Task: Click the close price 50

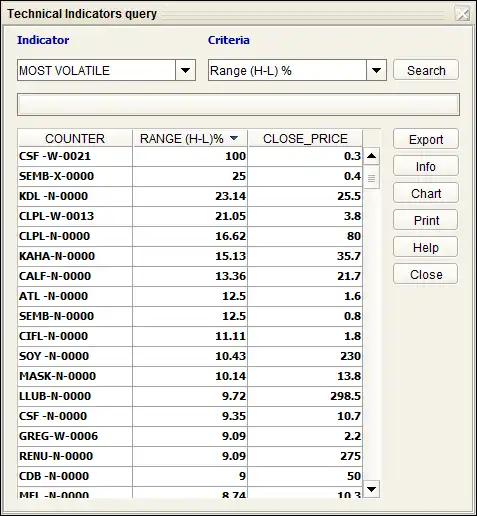Action: point(354,476)
